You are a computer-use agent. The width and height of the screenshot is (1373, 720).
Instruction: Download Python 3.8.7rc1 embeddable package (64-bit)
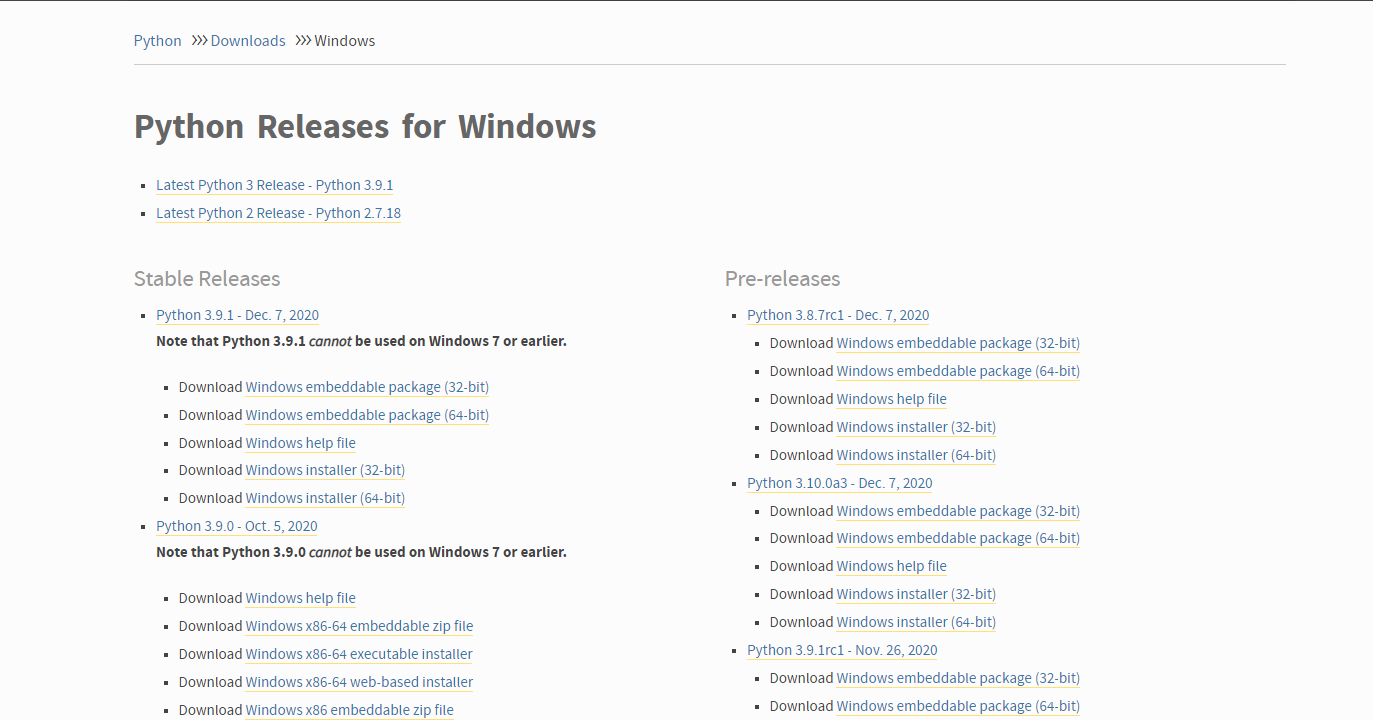[x=958, y=371]
